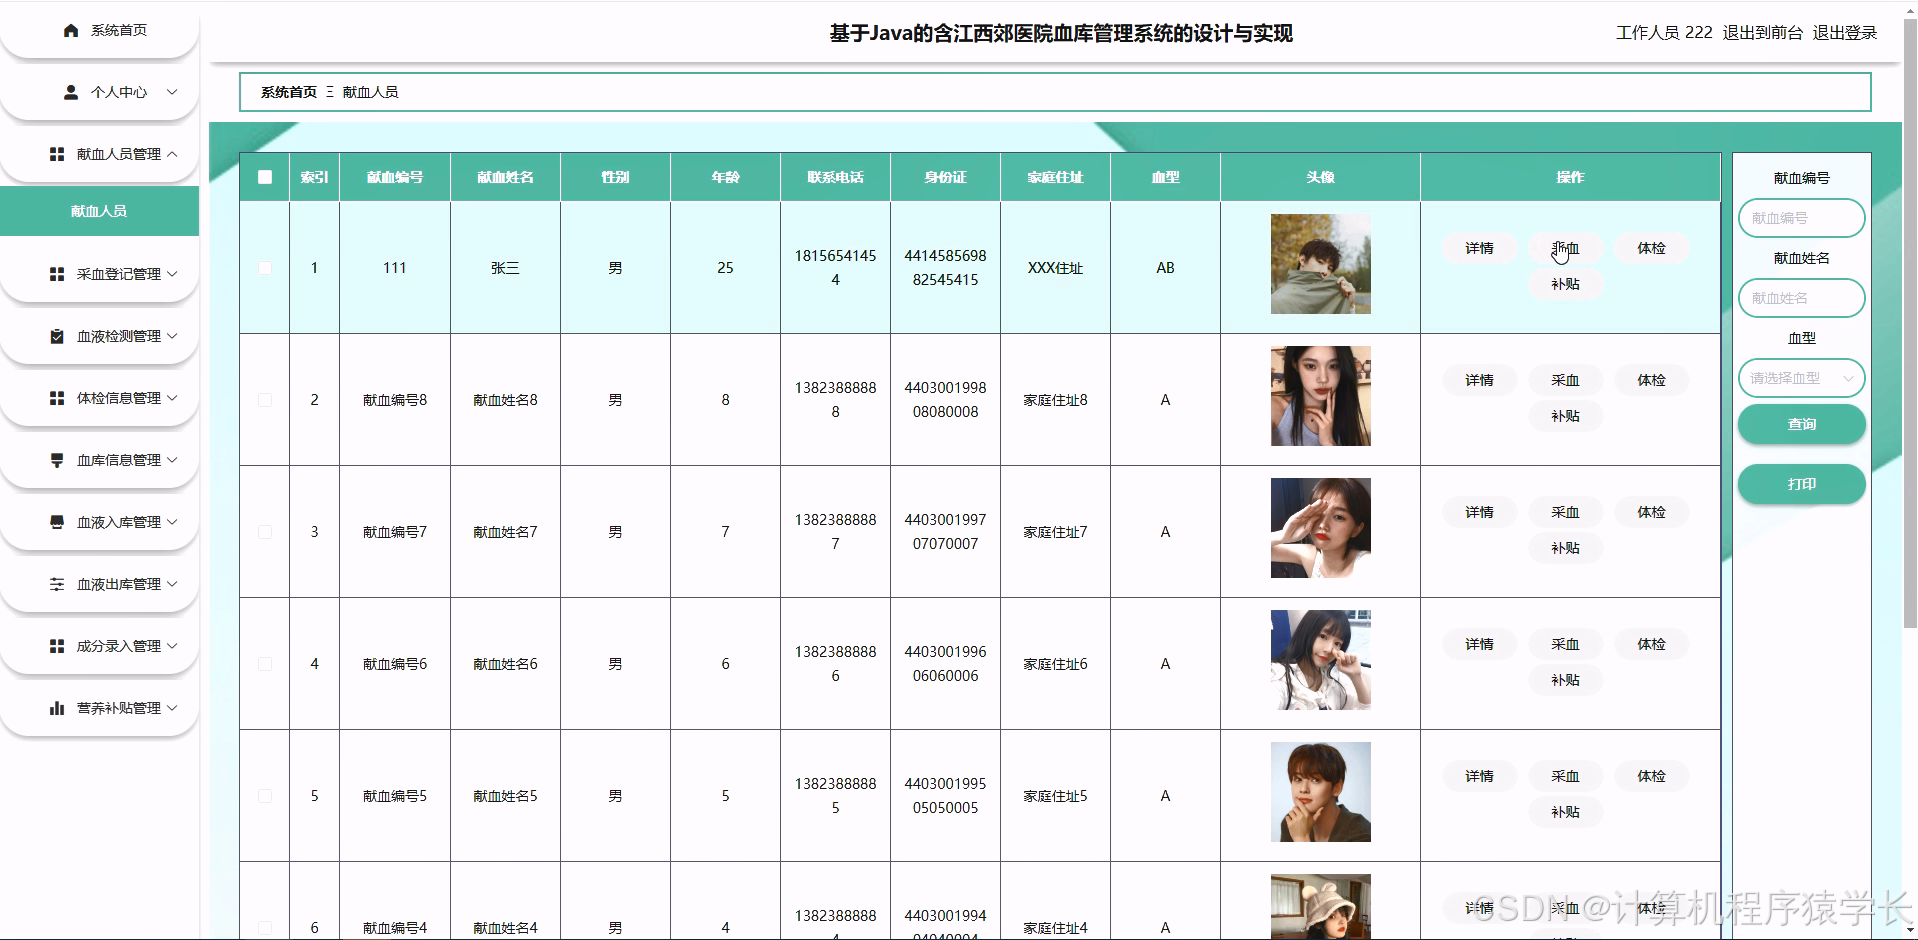Click the 联系电话 column header
The width and height of the screenshot is (1918, 940).
point(835,177)
